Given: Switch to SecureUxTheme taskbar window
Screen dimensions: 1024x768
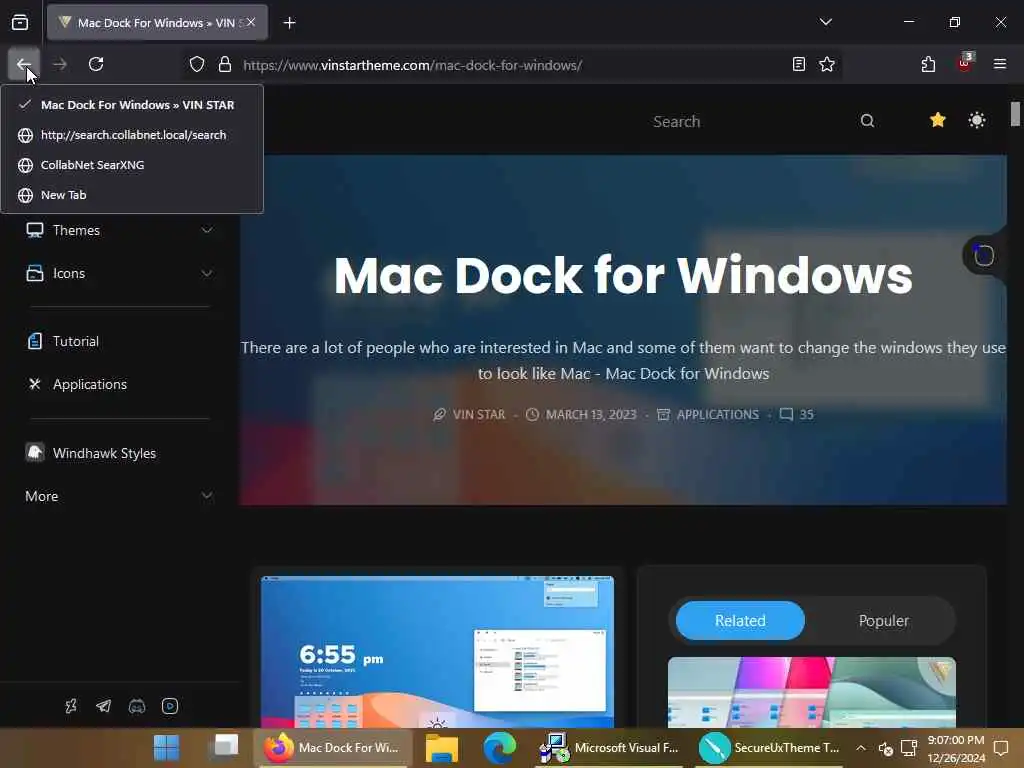Looking at the screenshot, I should click(x=771, y=748).
